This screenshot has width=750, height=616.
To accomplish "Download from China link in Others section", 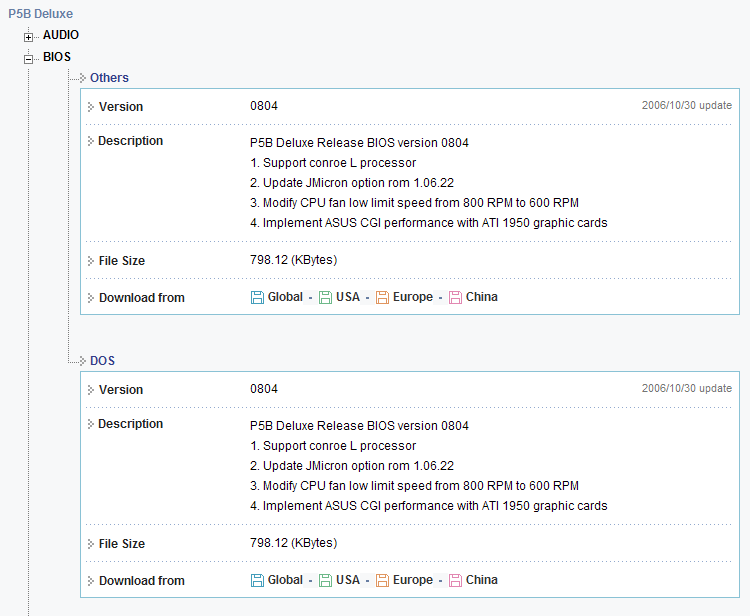I will click(482, 297).
